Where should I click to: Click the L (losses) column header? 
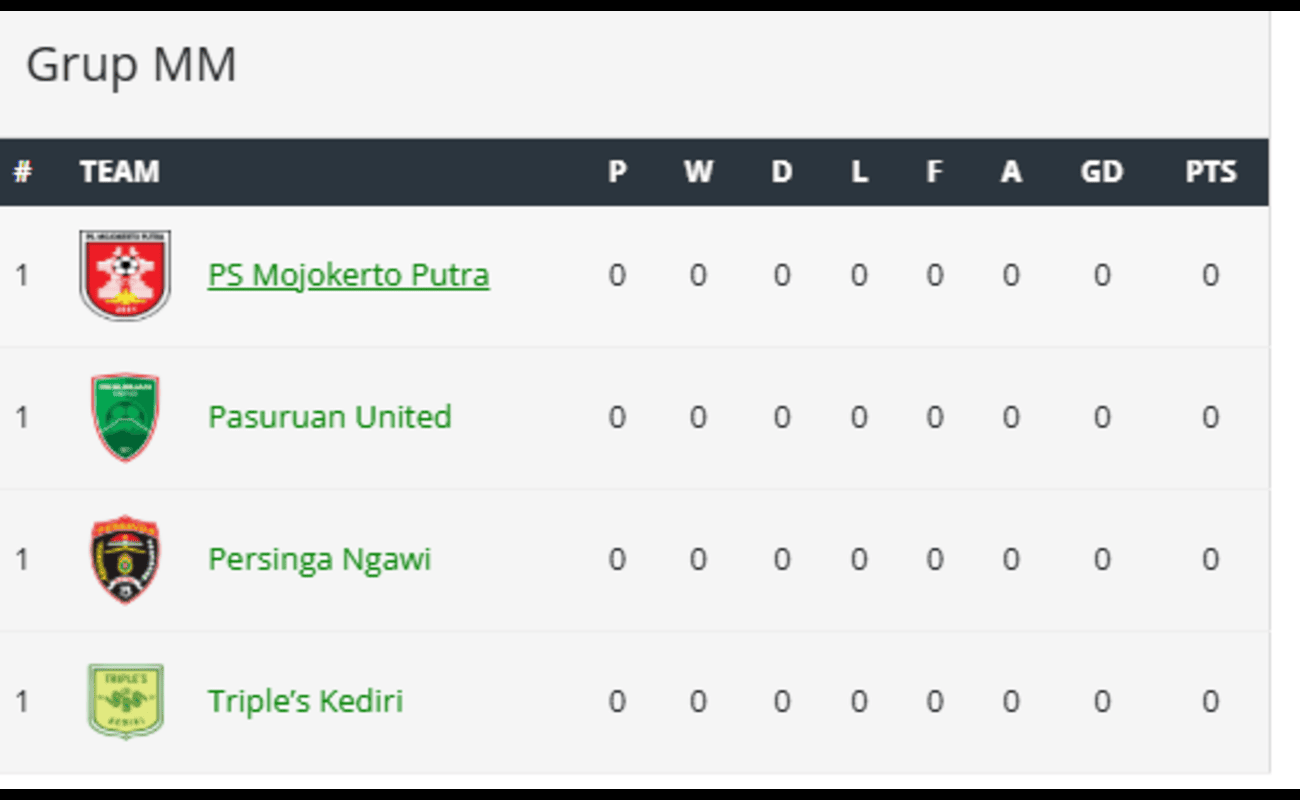click(x=858, y=172)
